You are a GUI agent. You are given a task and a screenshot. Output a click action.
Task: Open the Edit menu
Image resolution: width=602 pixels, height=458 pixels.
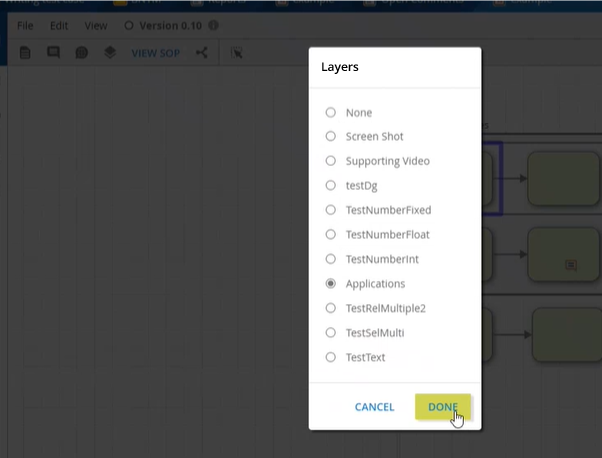pyautogui.click(x=59, y=25)
